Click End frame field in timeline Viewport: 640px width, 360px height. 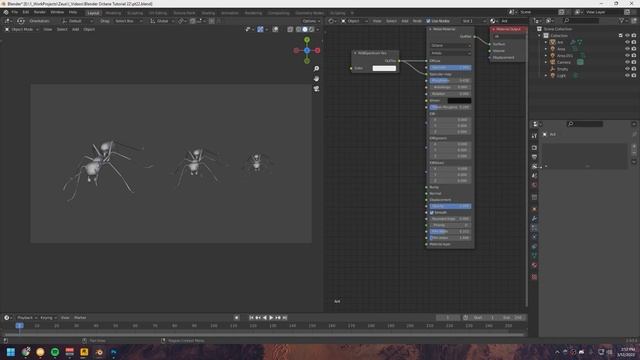coord(513,318)
